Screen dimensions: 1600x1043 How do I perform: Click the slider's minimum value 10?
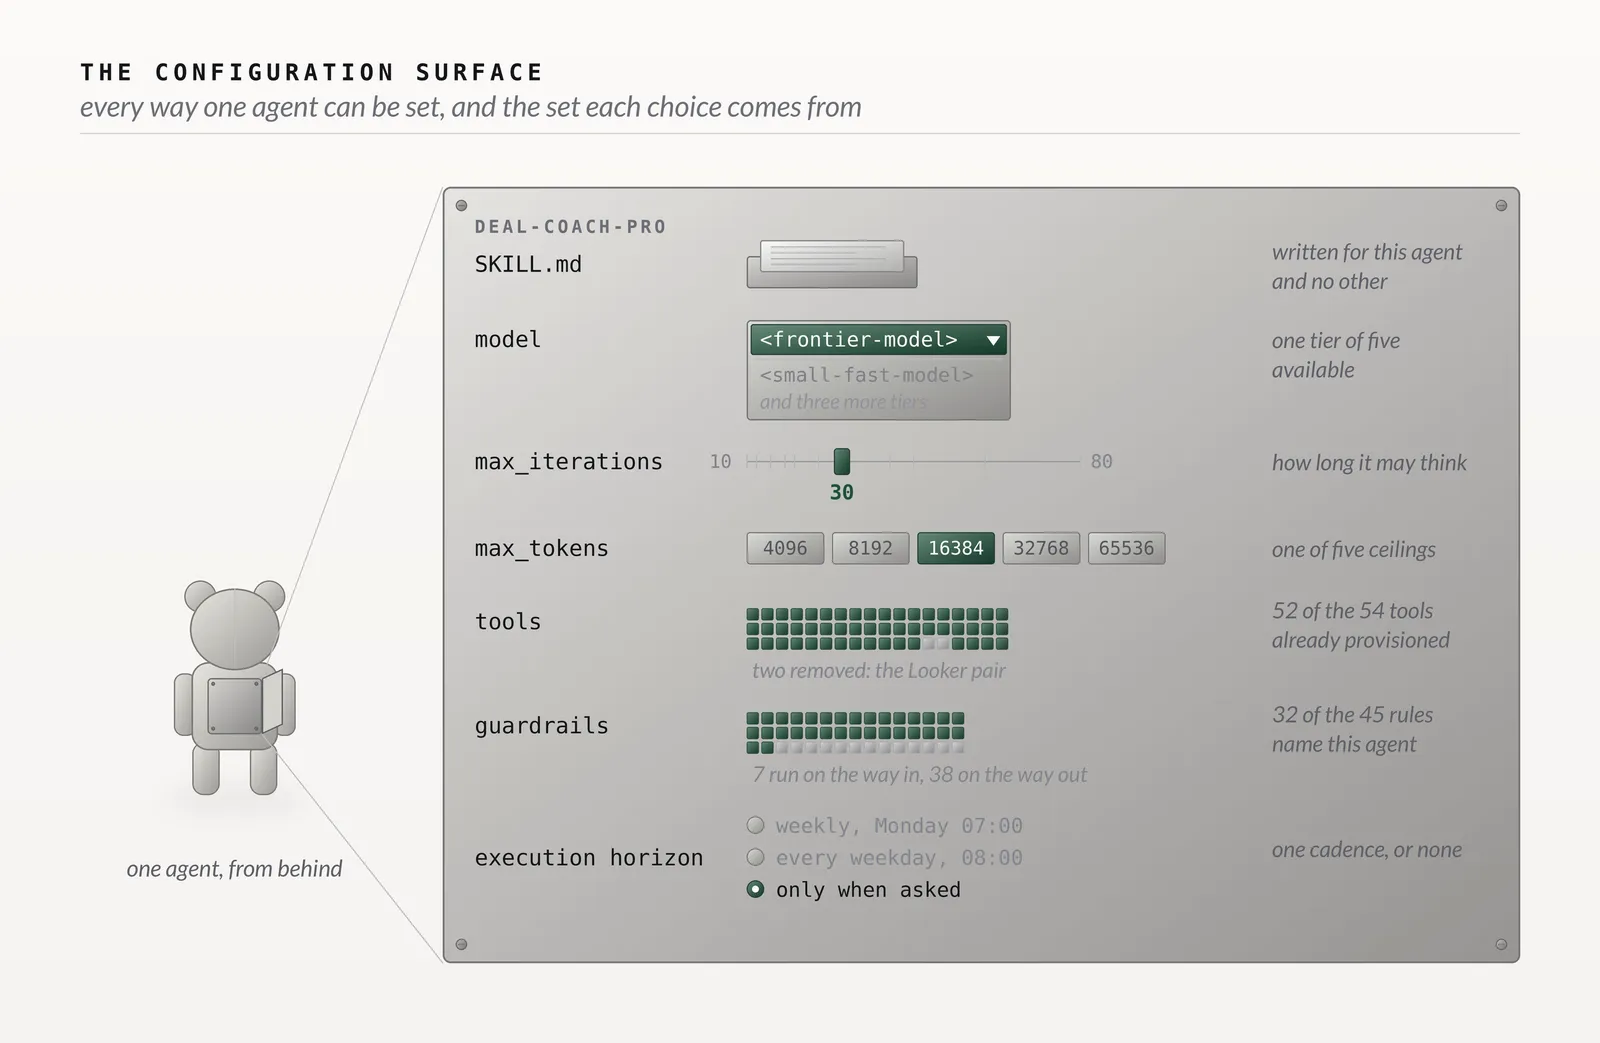pyautogui.click(x=720, y=462)
